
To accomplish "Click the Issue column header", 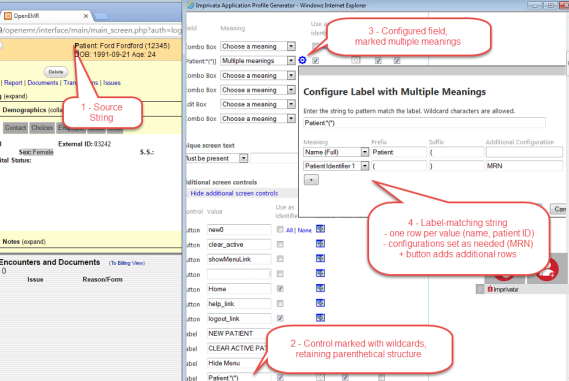I will tap(35, 279).
